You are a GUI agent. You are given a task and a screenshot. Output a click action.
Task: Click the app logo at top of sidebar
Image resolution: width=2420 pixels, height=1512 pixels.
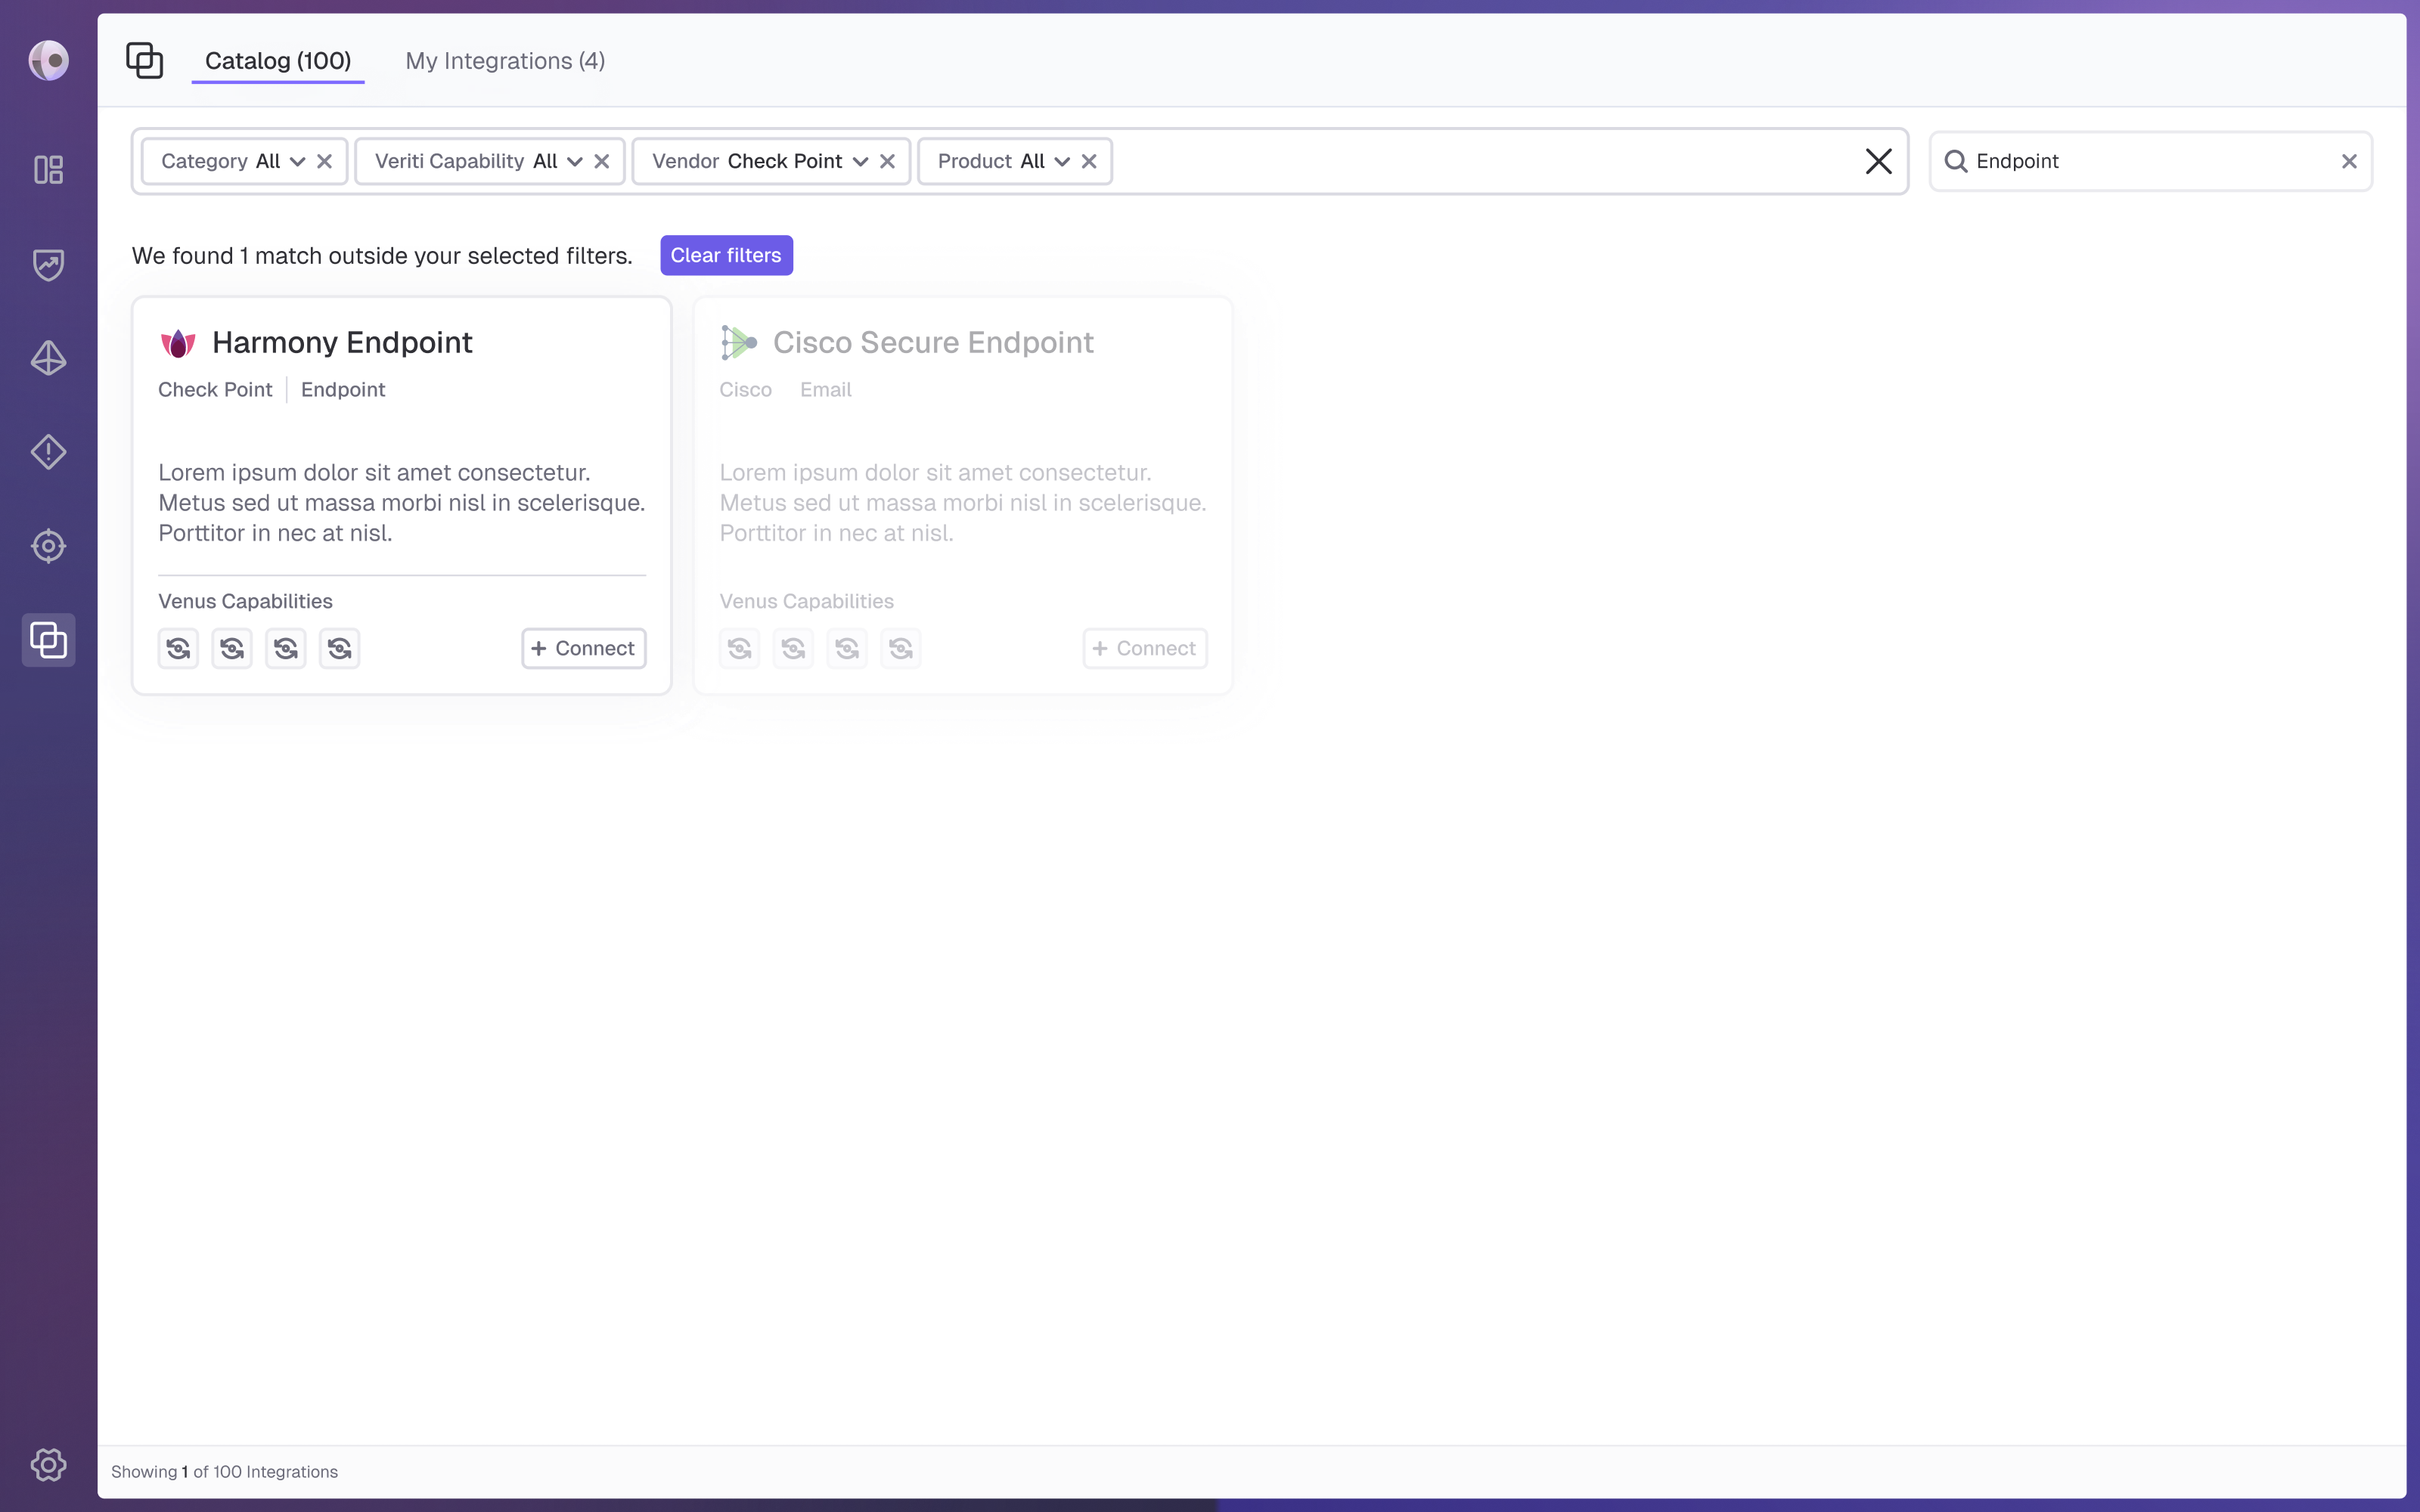tap(48, 60)
